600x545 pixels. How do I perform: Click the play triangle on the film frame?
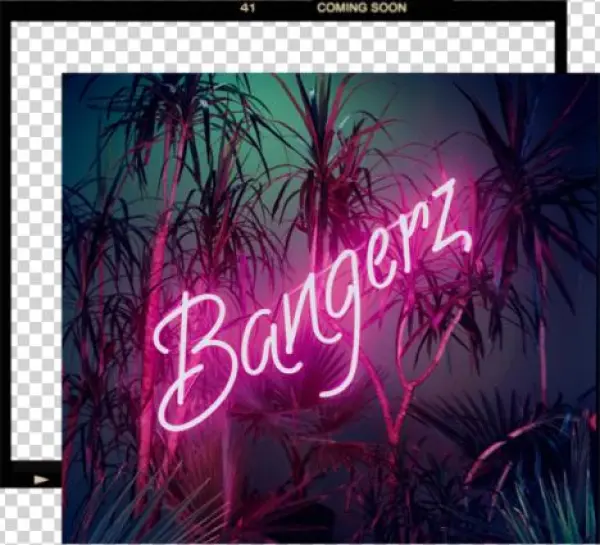point(41,480)
